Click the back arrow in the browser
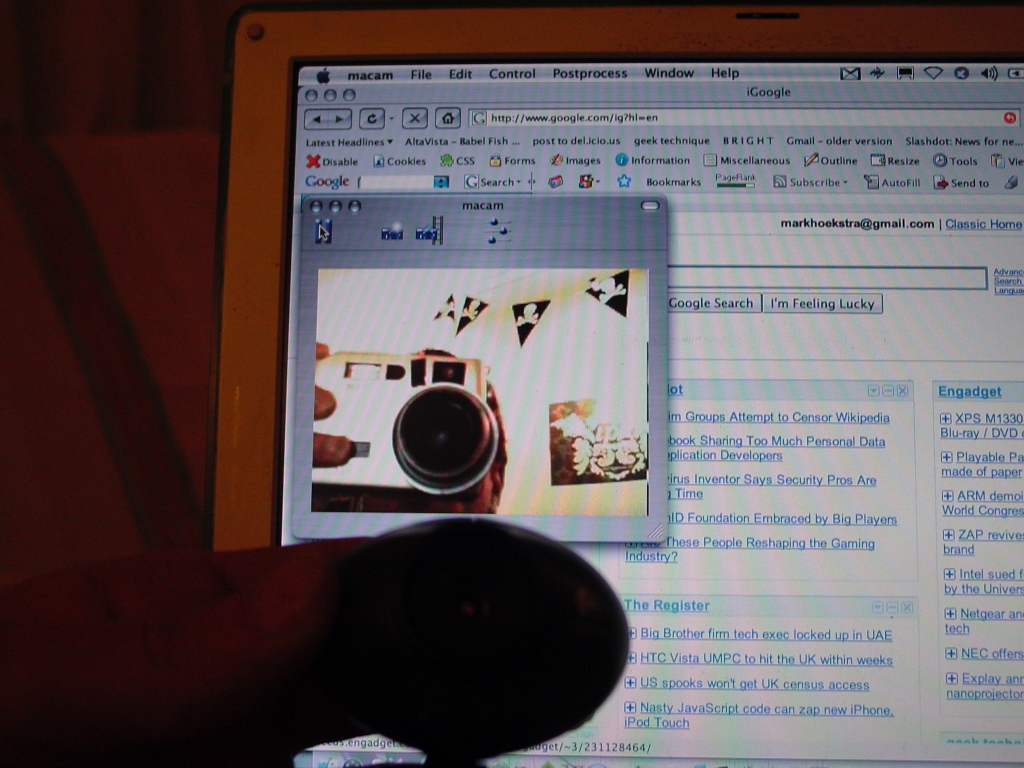The image size is (1024, 768). (x=317, y=119)
